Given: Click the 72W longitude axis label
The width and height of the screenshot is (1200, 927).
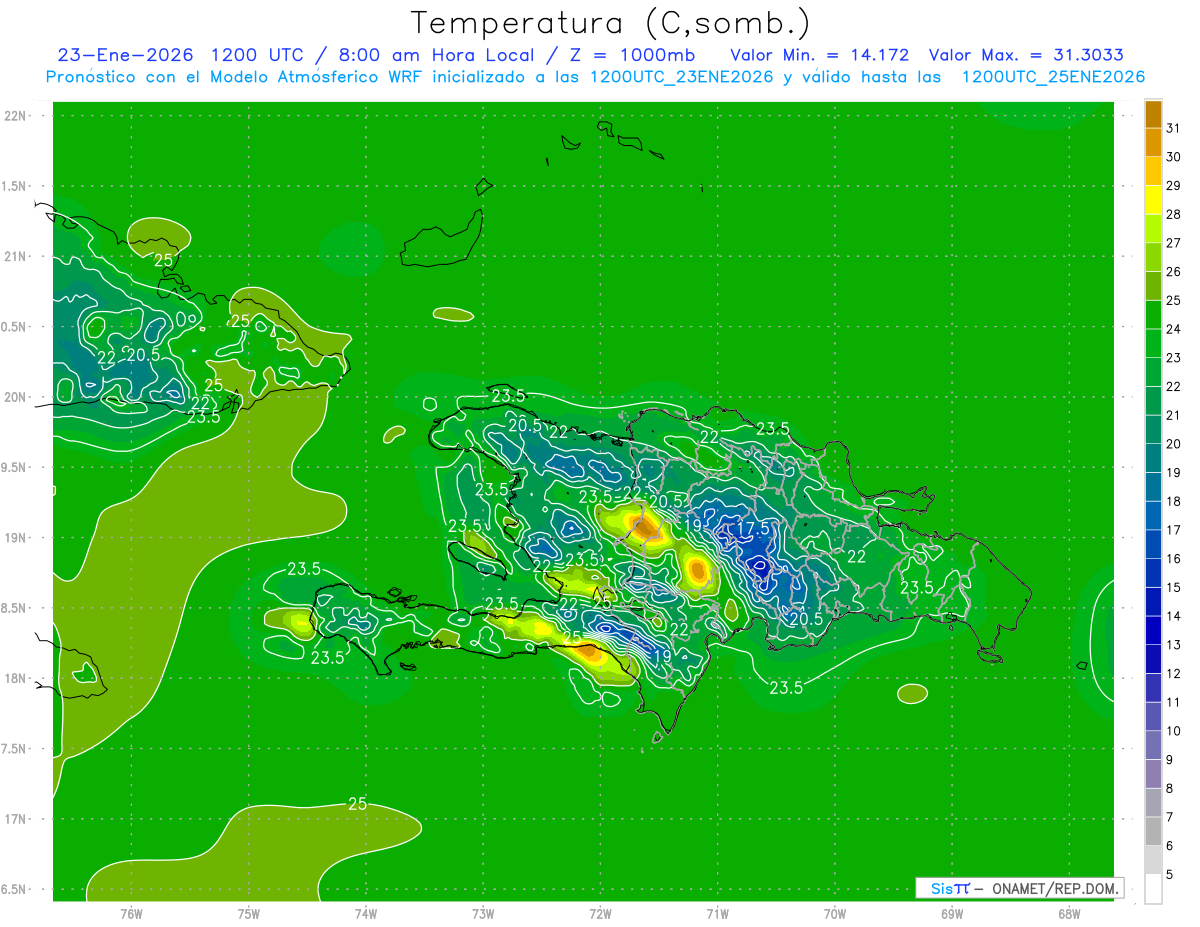Looking at the screenshot, I should click(600, 913).
